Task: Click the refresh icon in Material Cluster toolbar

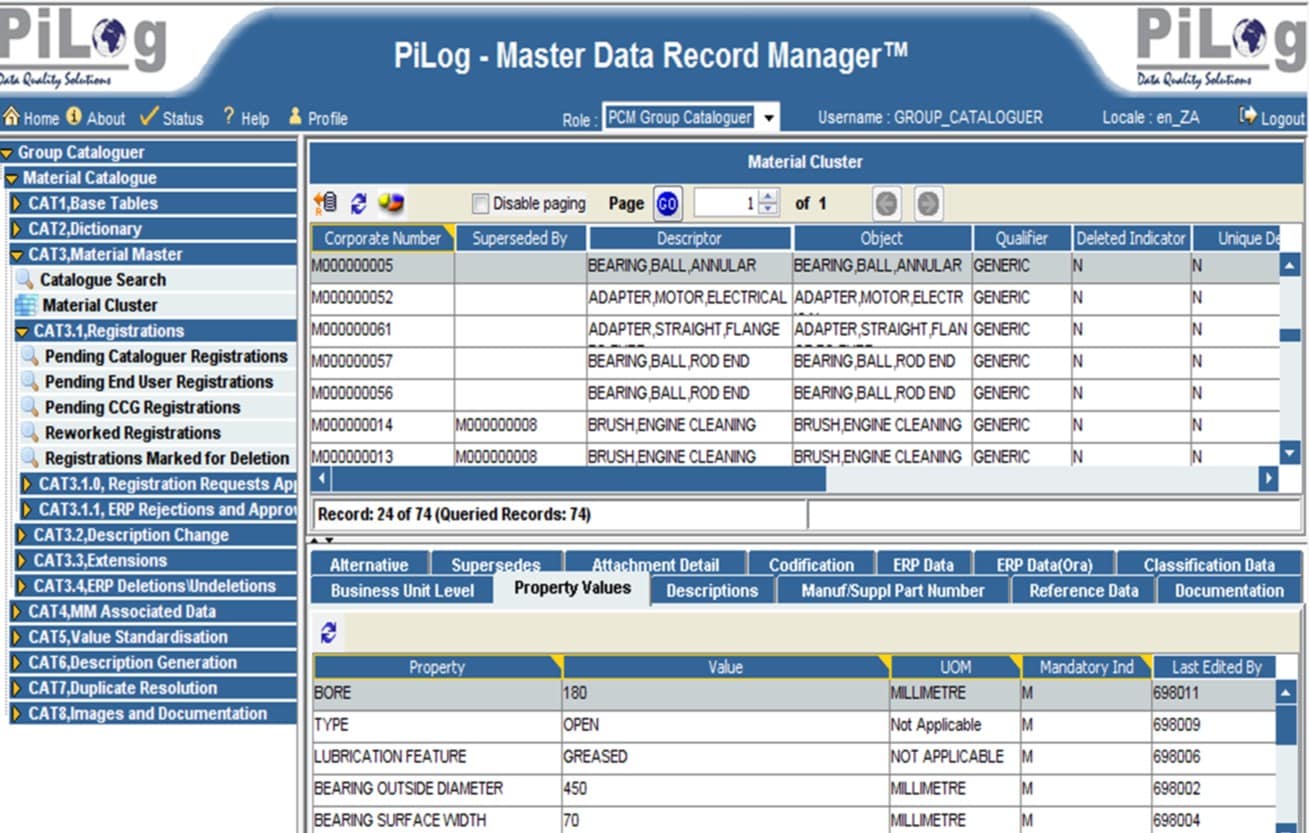Action: [x=359, y=203]
